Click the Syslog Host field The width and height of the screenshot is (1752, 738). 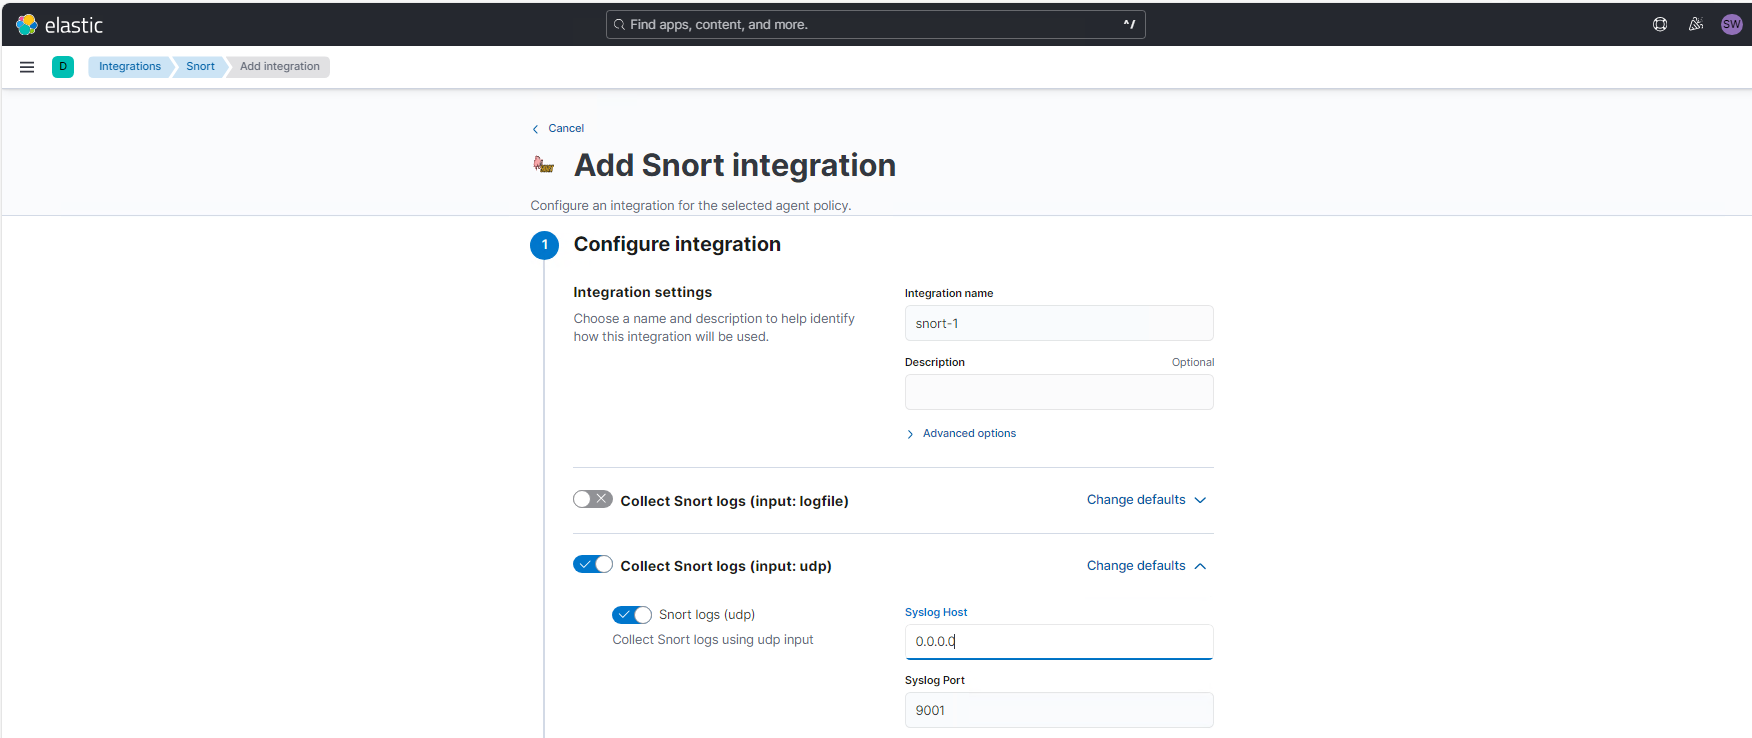(x=1059, y=642)
